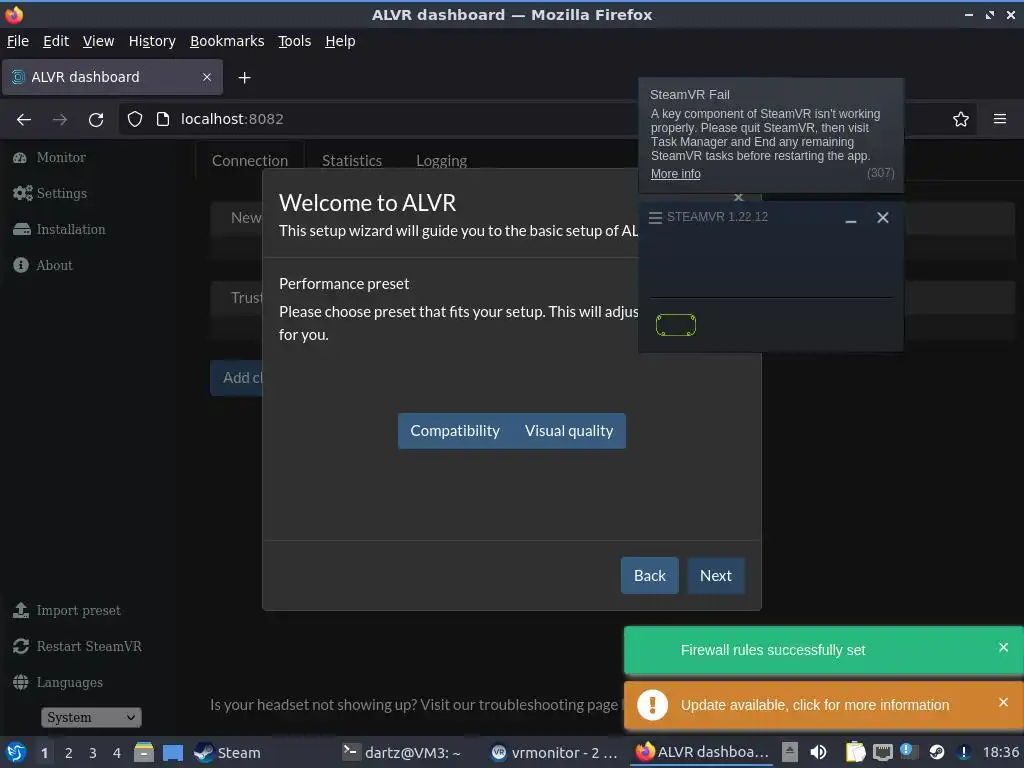Screen dimensions: 1024x768
Task: Open the taskbar start menu icon
Action: click(x=16, y=753)
